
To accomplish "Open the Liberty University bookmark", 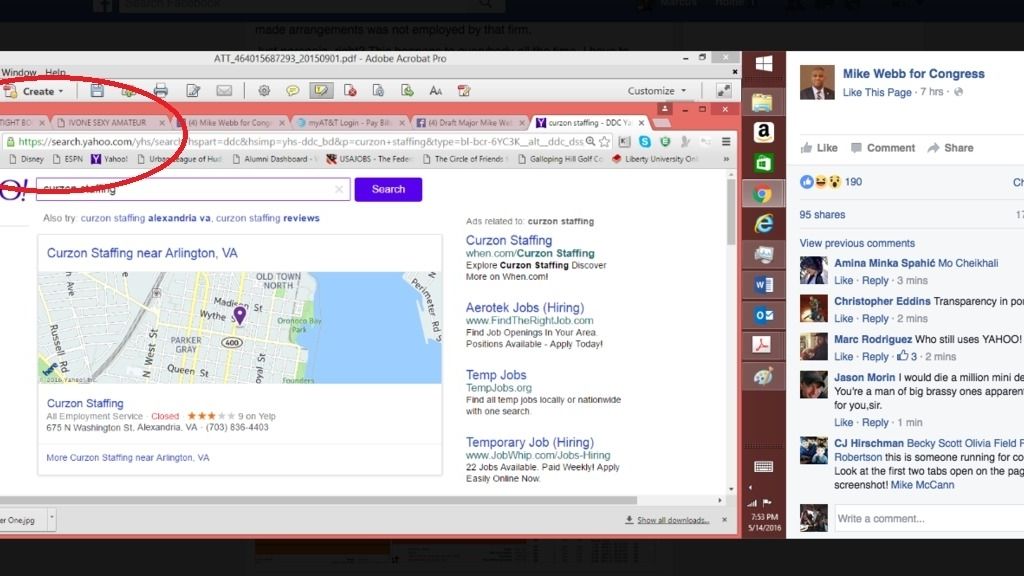I will click(x=655, y=159).
